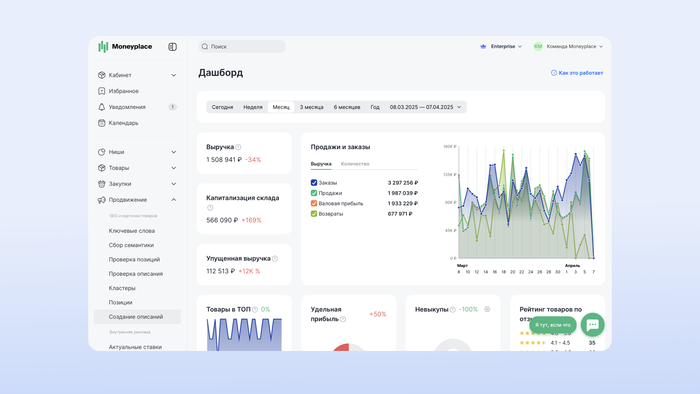Open Проверка описания in sidebar
The width and height of the screenshot is (700, 394).
coord(136,274)
